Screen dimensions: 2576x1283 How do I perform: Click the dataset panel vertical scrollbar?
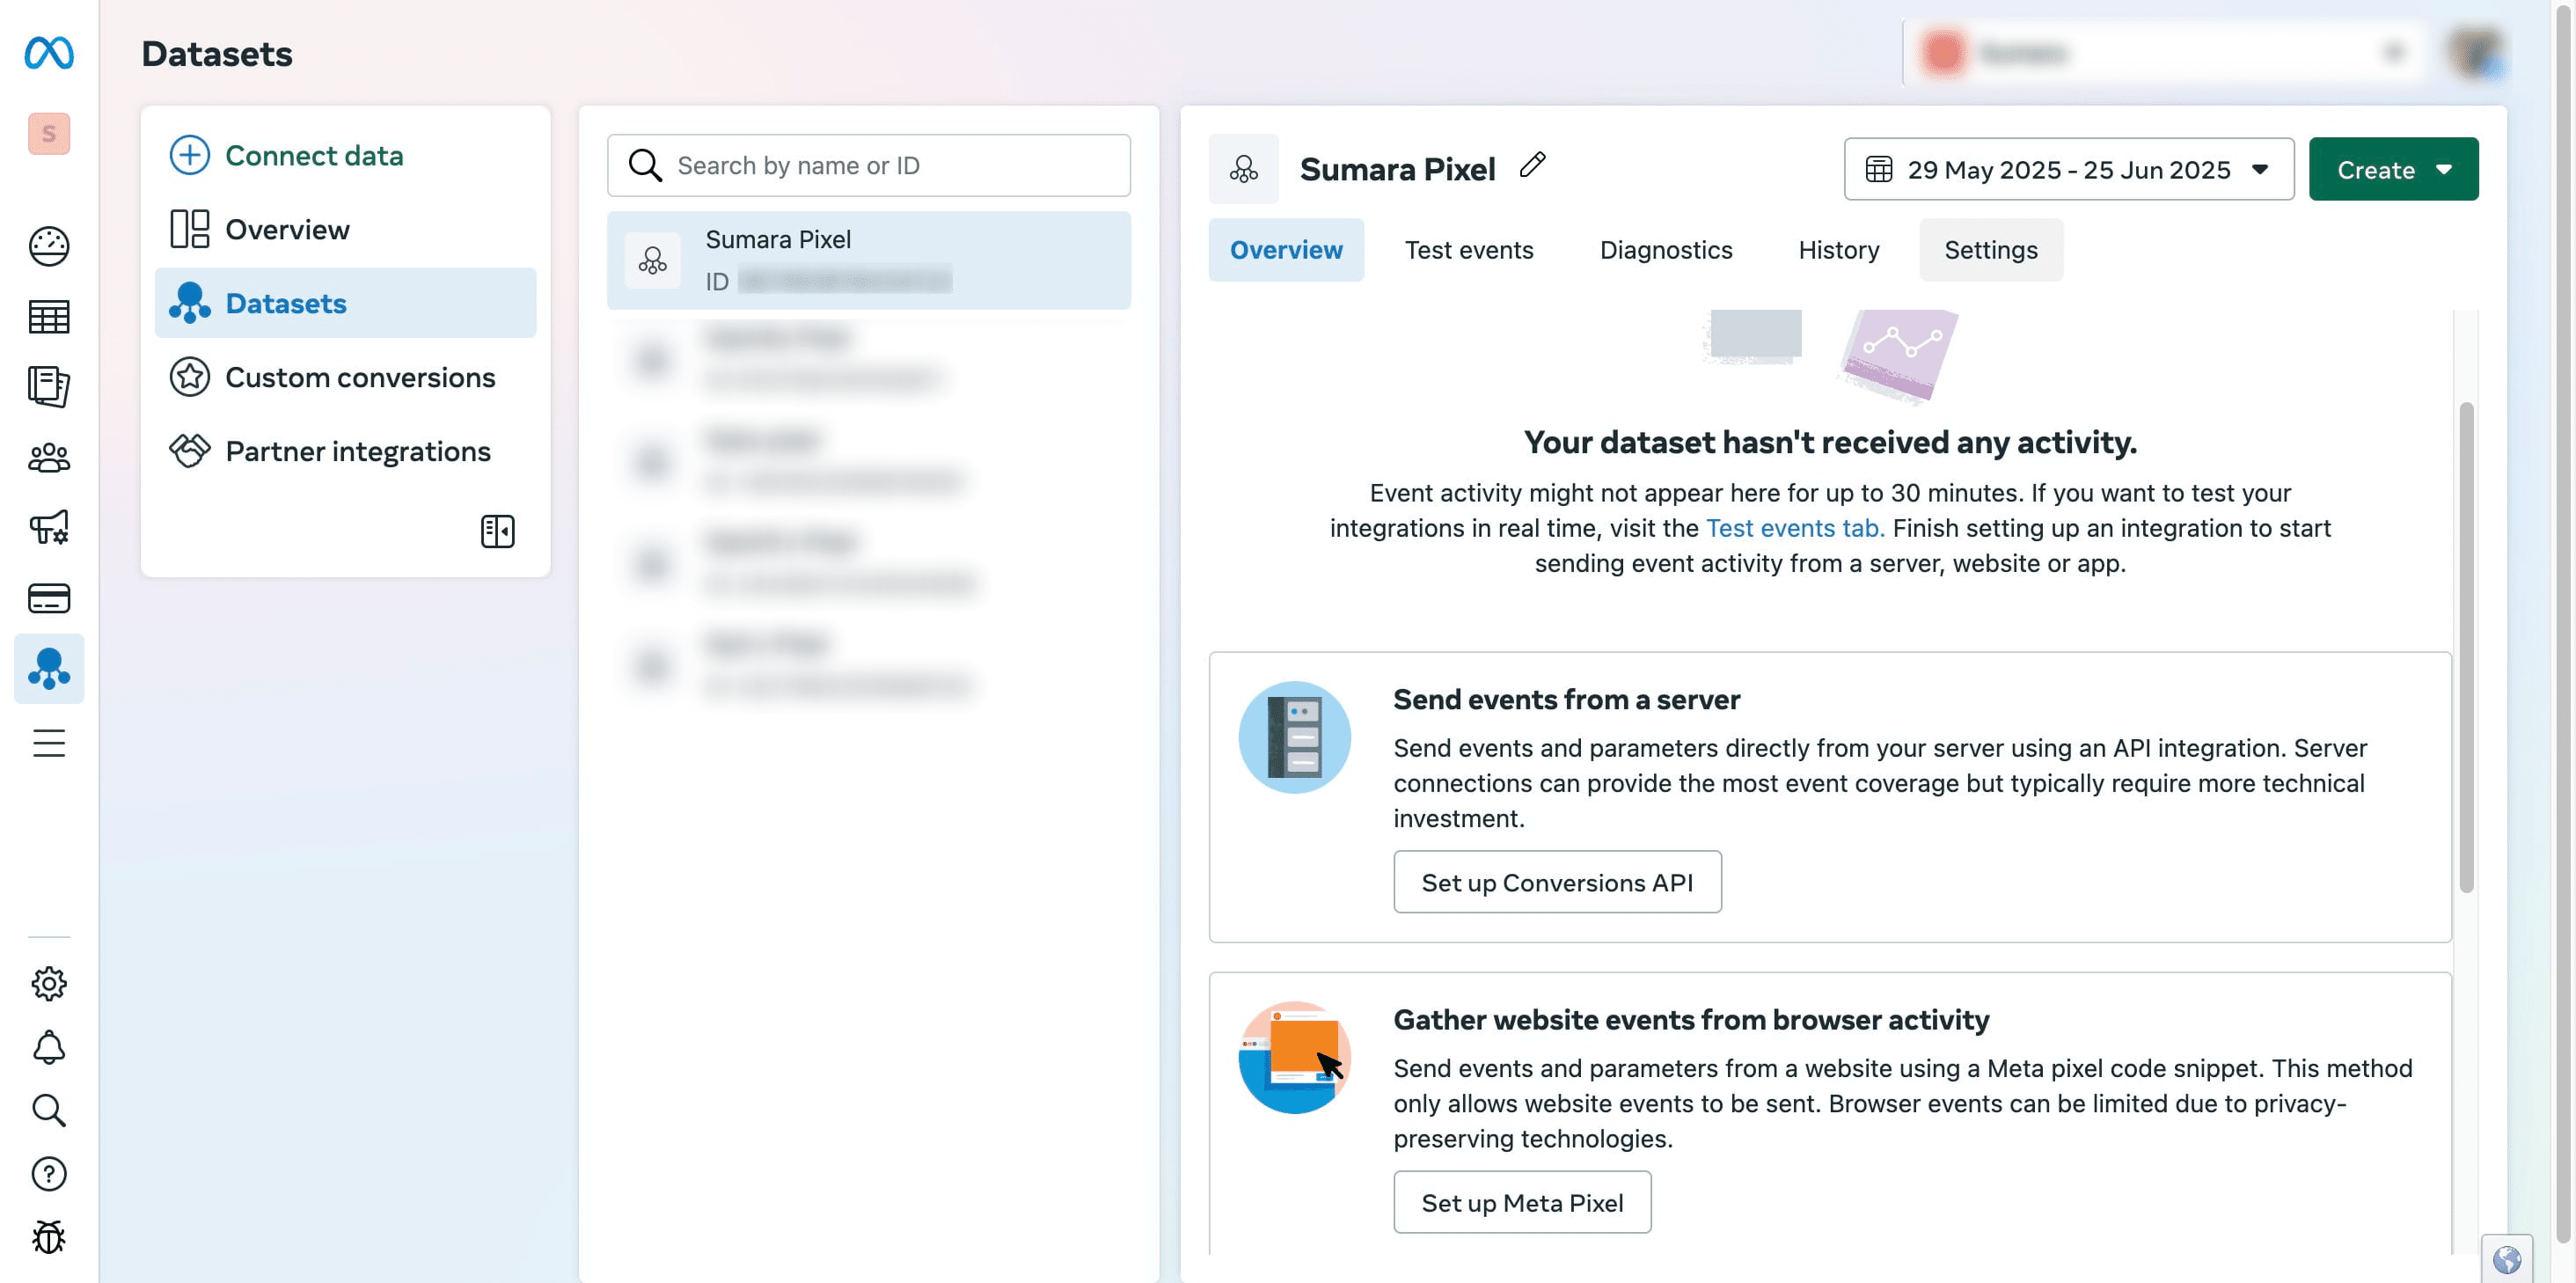point(2466,646)
